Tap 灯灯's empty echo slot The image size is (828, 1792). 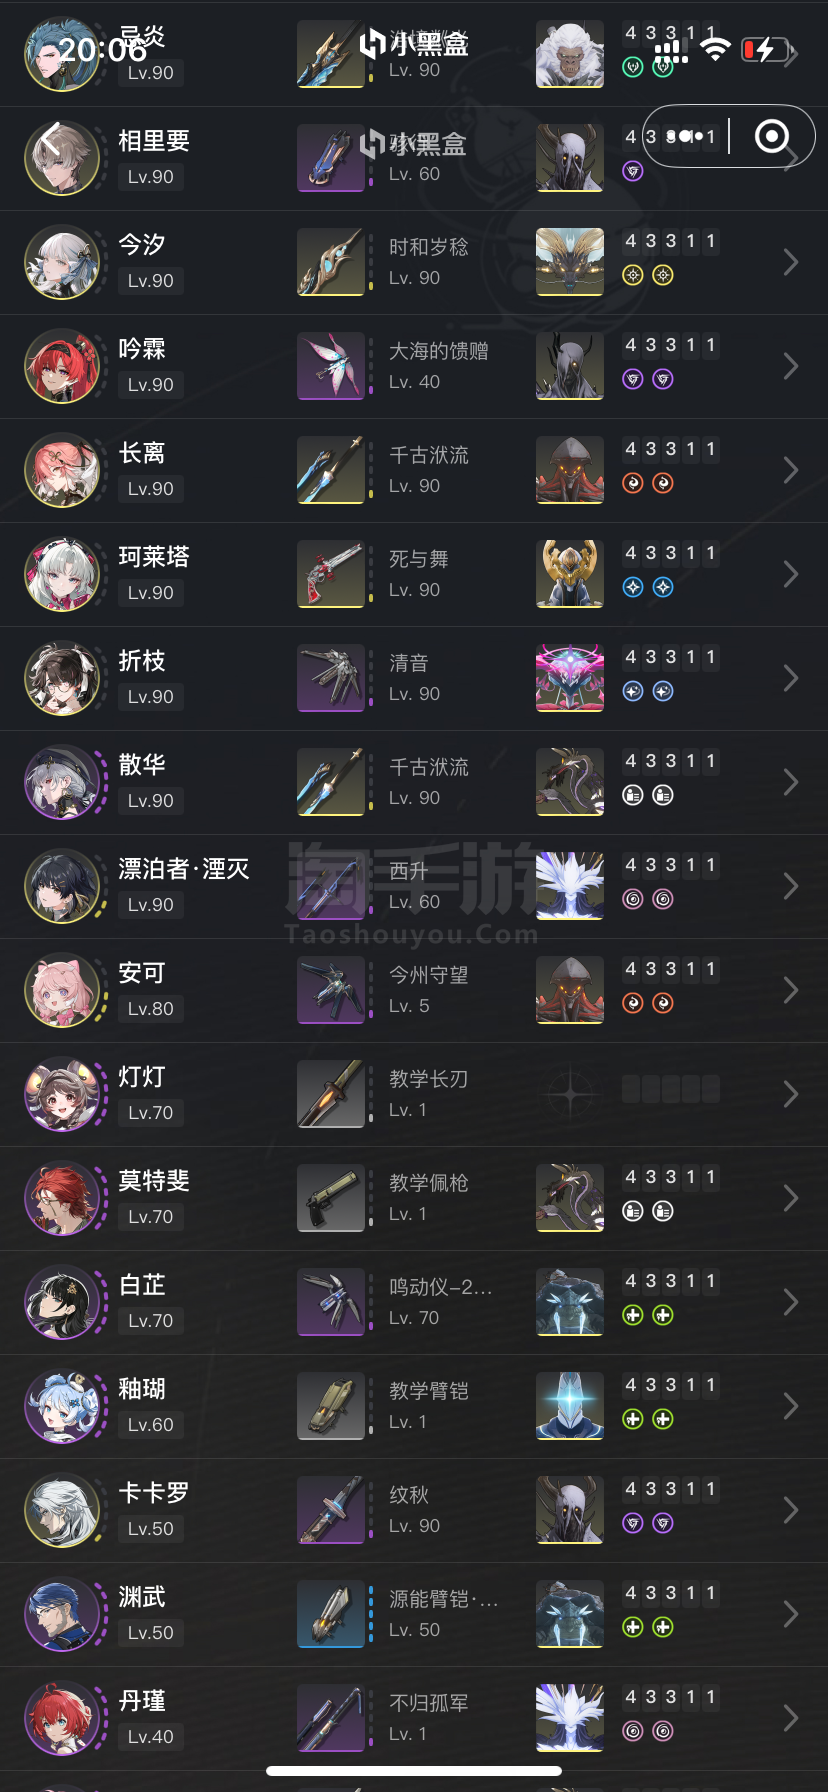[570, 1094]
